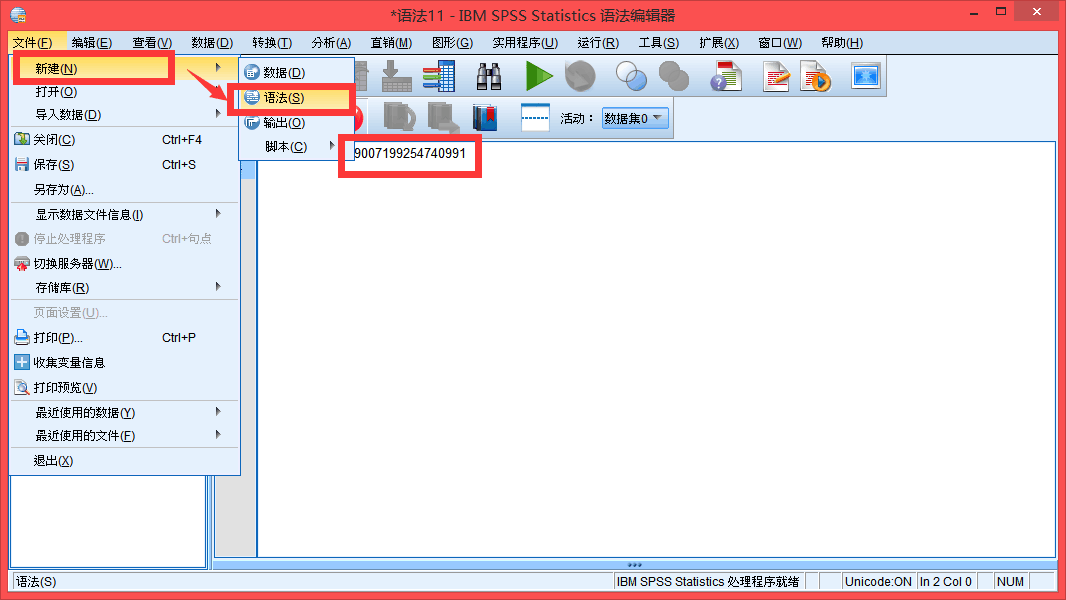This screenshot has height=600, width=1066.
Task: Click the In 2 Col 0 status entry
Action: coord(946,582)
